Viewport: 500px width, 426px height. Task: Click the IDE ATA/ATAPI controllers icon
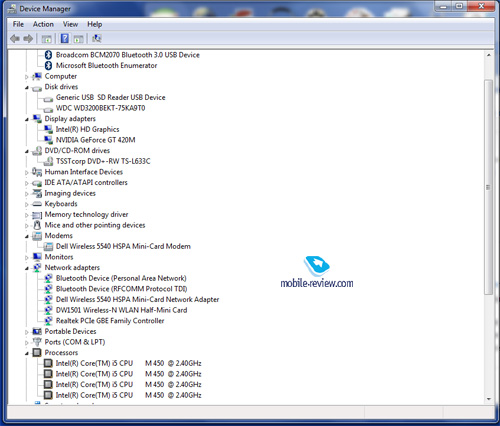[x=37, y=183]
